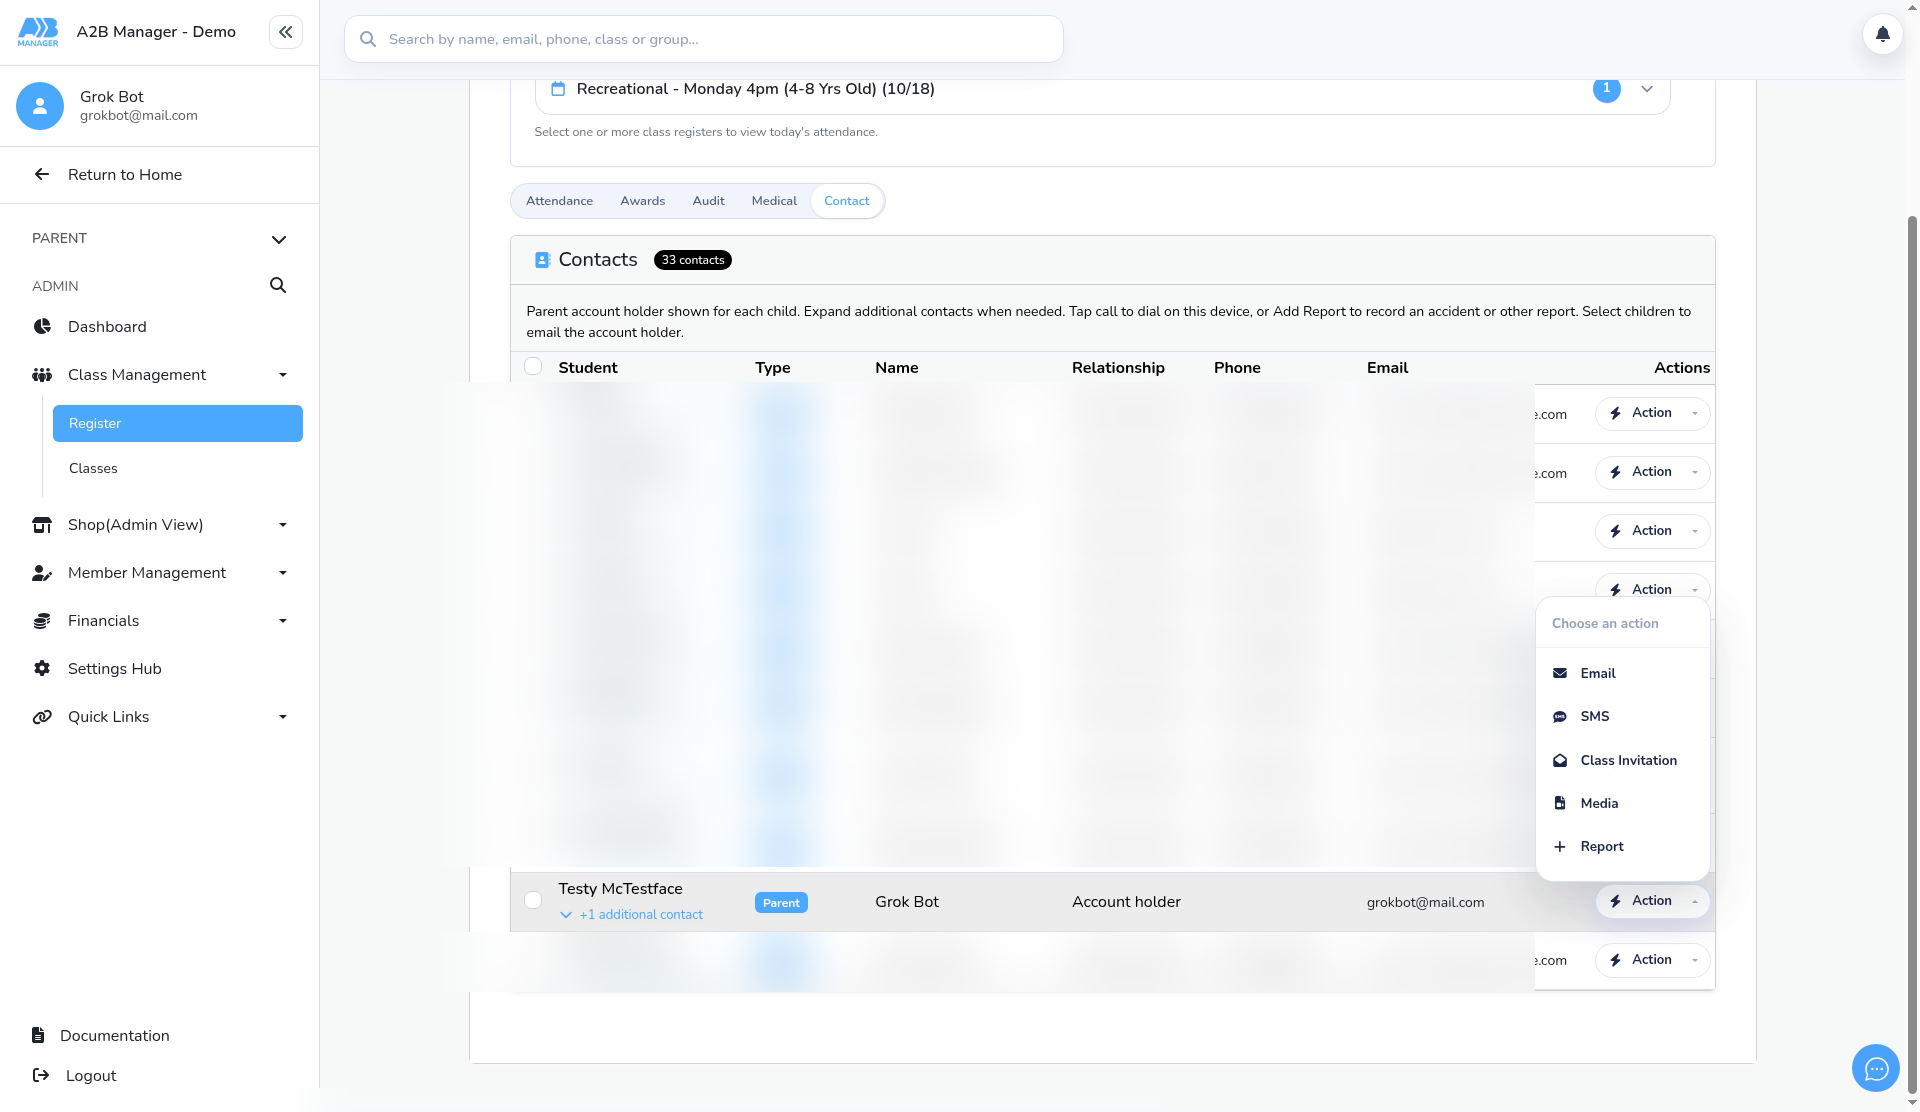Tick the select-all checkbox in header

(x=533, y=366)
